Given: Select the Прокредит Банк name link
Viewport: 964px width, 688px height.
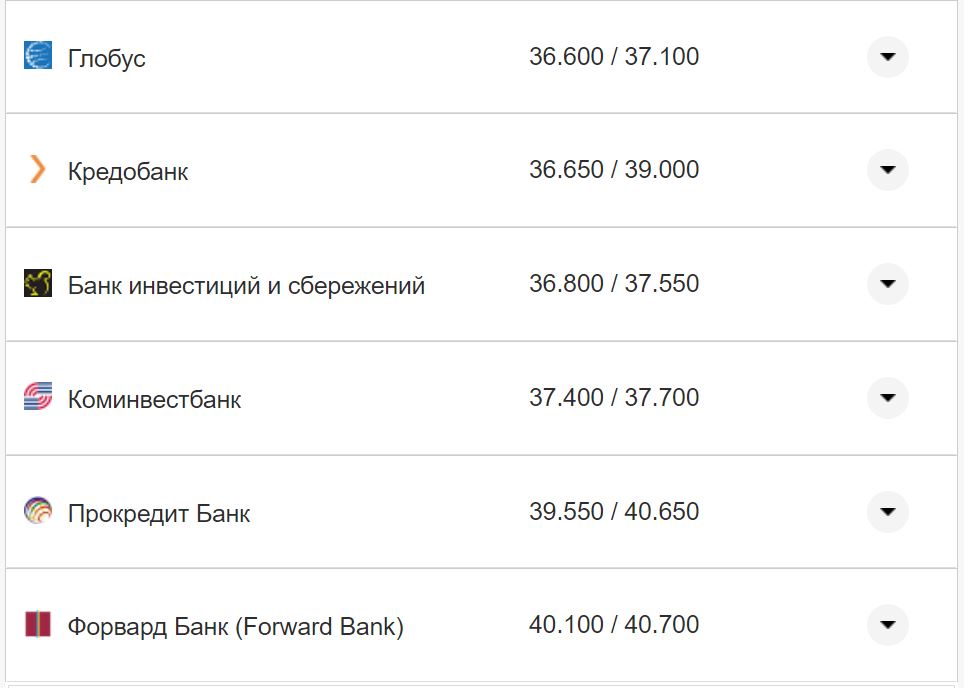Looking at the screenshot, I should (x=159, y=514).
